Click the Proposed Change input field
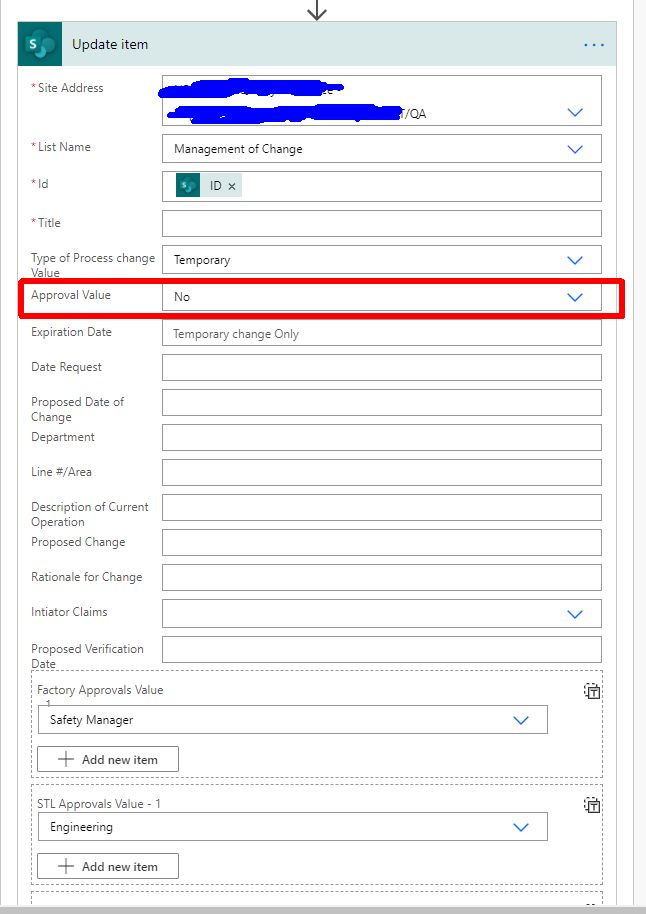The height and width of the screenshot is (914, 646). [x=382, y=543]
